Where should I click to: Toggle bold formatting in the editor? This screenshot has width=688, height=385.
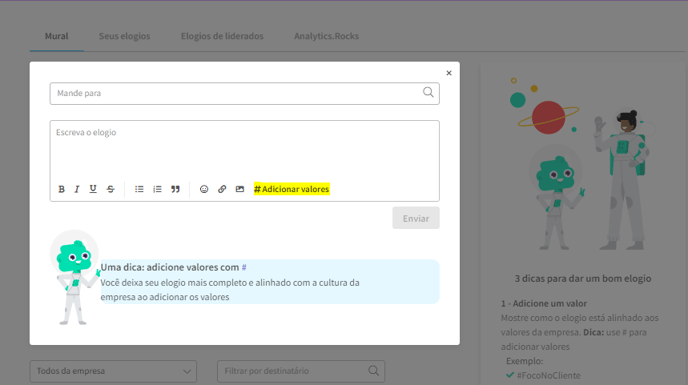(x=61, y=189)
